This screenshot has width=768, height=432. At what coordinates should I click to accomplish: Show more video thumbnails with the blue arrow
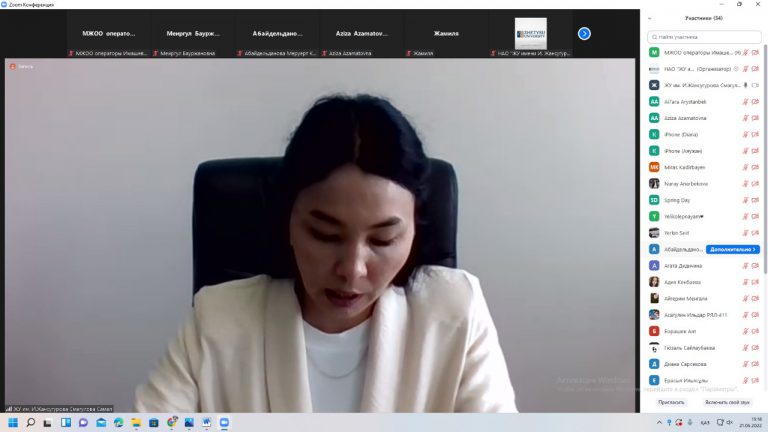tap(584, 33)
